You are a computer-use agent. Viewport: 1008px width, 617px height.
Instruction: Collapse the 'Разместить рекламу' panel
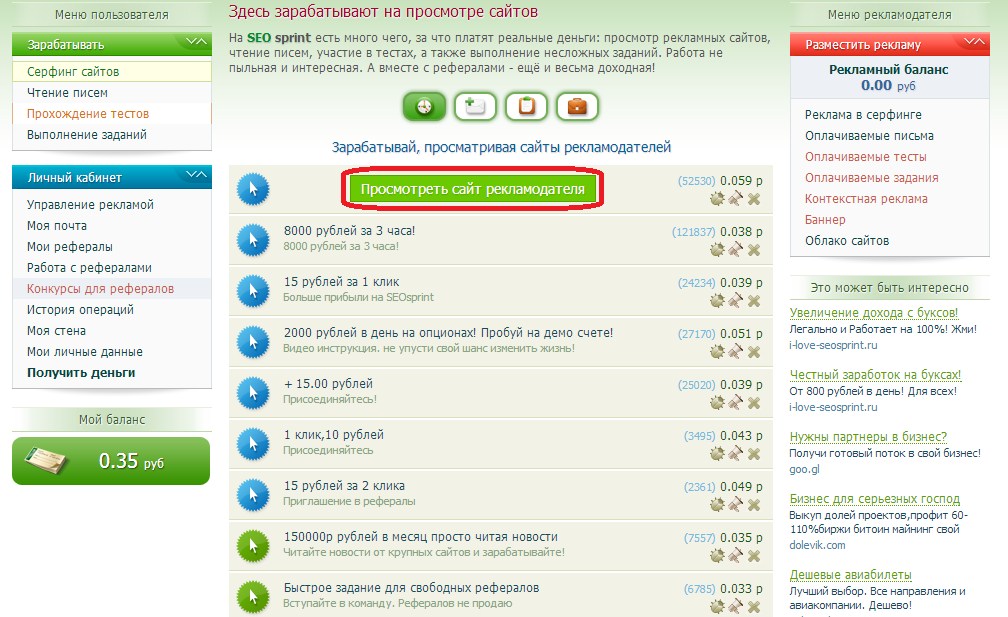pyautogui.click(x=970, y=43)
